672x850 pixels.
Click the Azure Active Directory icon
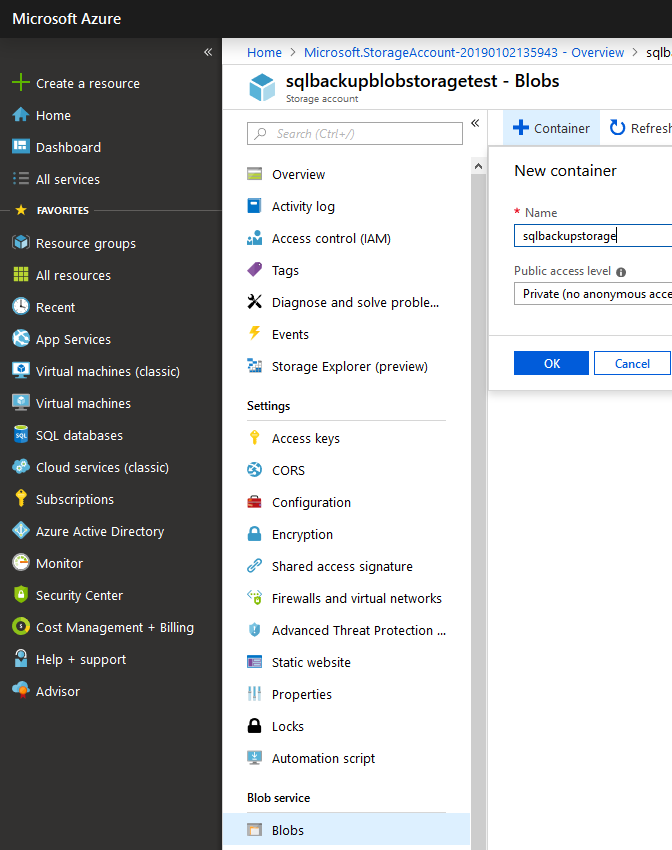[20, 531]
